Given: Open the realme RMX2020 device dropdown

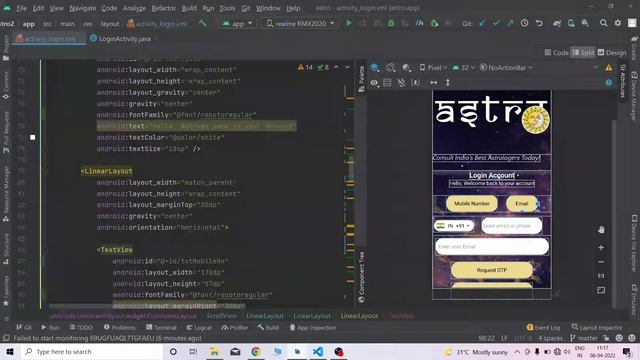Looking at the screenshot, I should [301, 23].
